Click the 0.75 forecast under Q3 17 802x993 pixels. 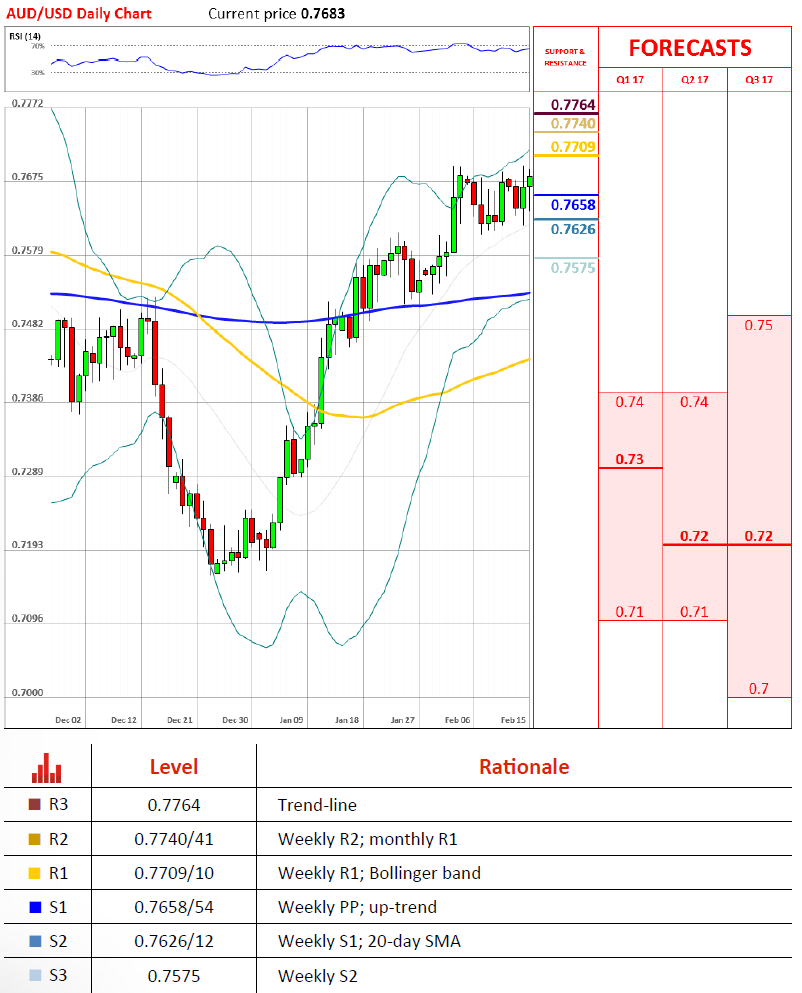pos(759,326)
